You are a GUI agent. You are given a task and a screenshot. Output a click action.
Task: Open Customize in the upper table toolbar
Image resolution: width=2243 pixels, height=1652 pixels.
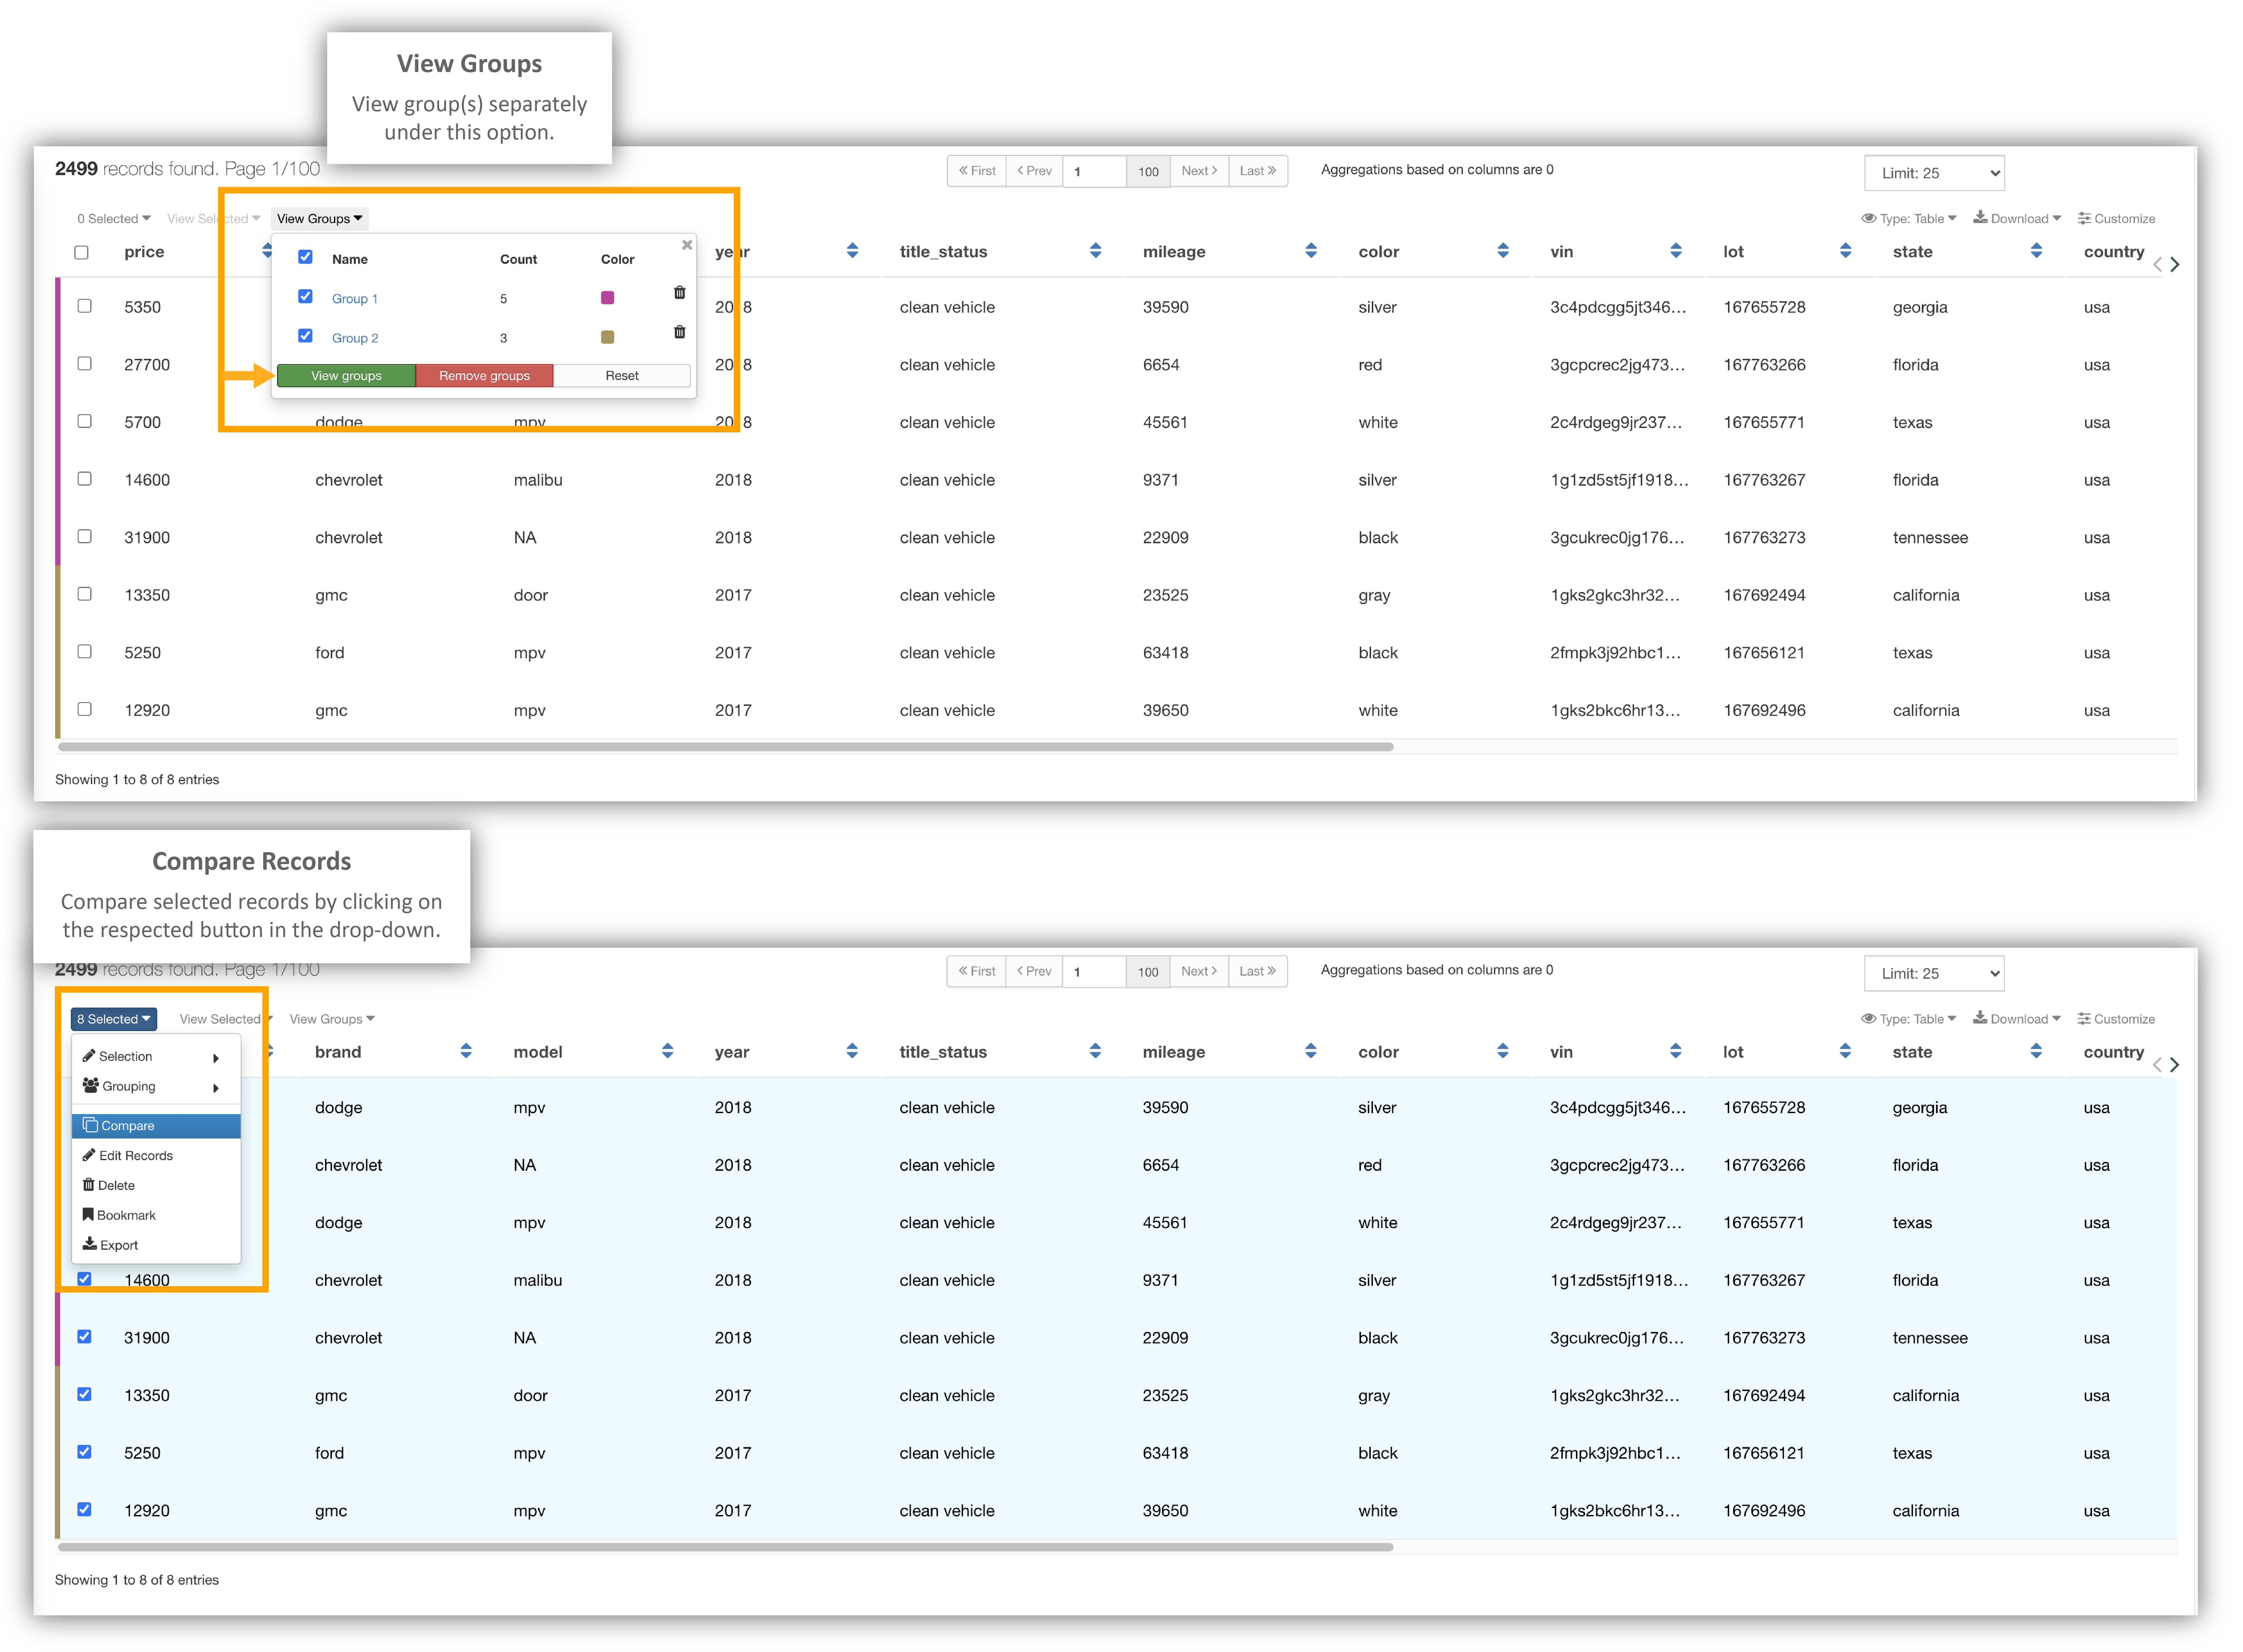(x=2116, y=219)
